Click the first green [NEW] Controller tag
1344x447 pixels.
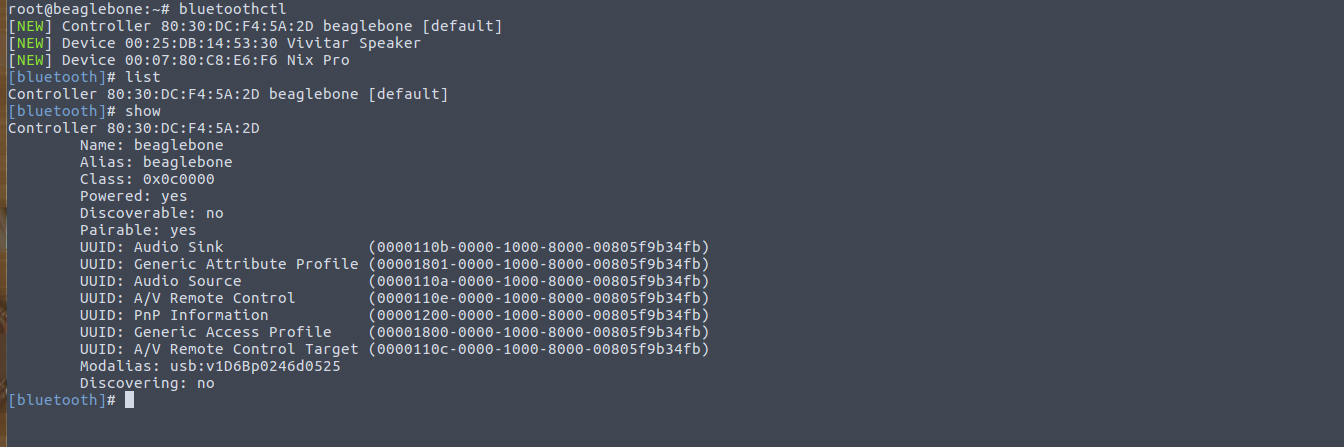(x=30, y=26)
